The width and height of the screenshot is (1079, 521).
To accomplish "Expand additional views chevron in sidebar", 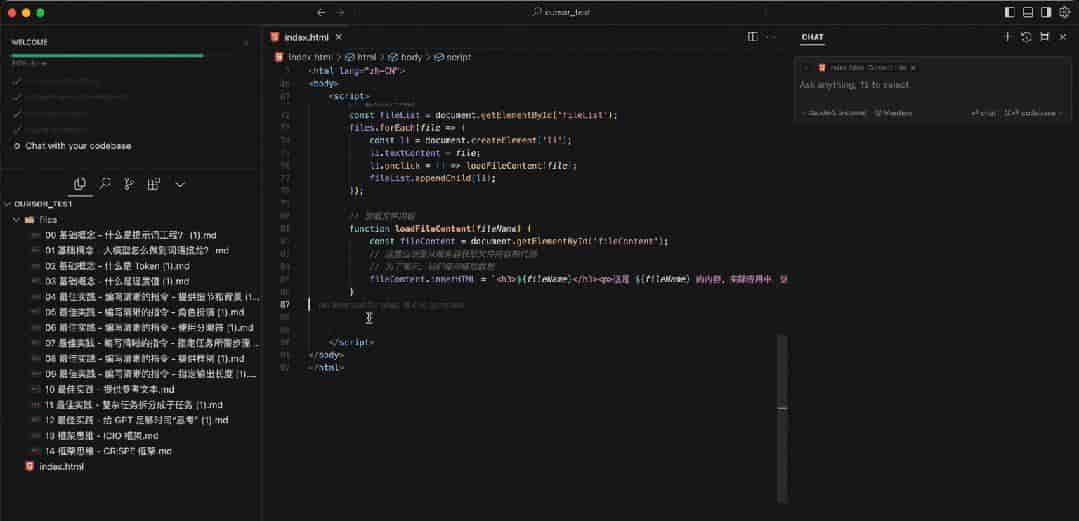I will pos(180,184).
